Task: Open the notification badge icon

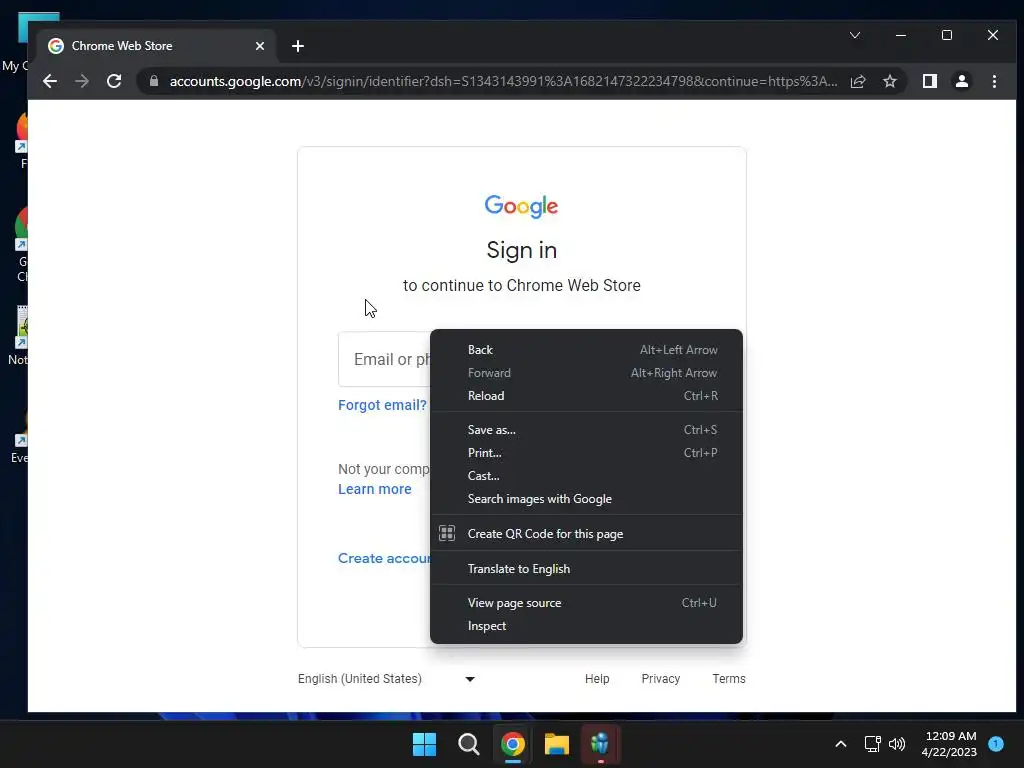Action: [996, 744]
